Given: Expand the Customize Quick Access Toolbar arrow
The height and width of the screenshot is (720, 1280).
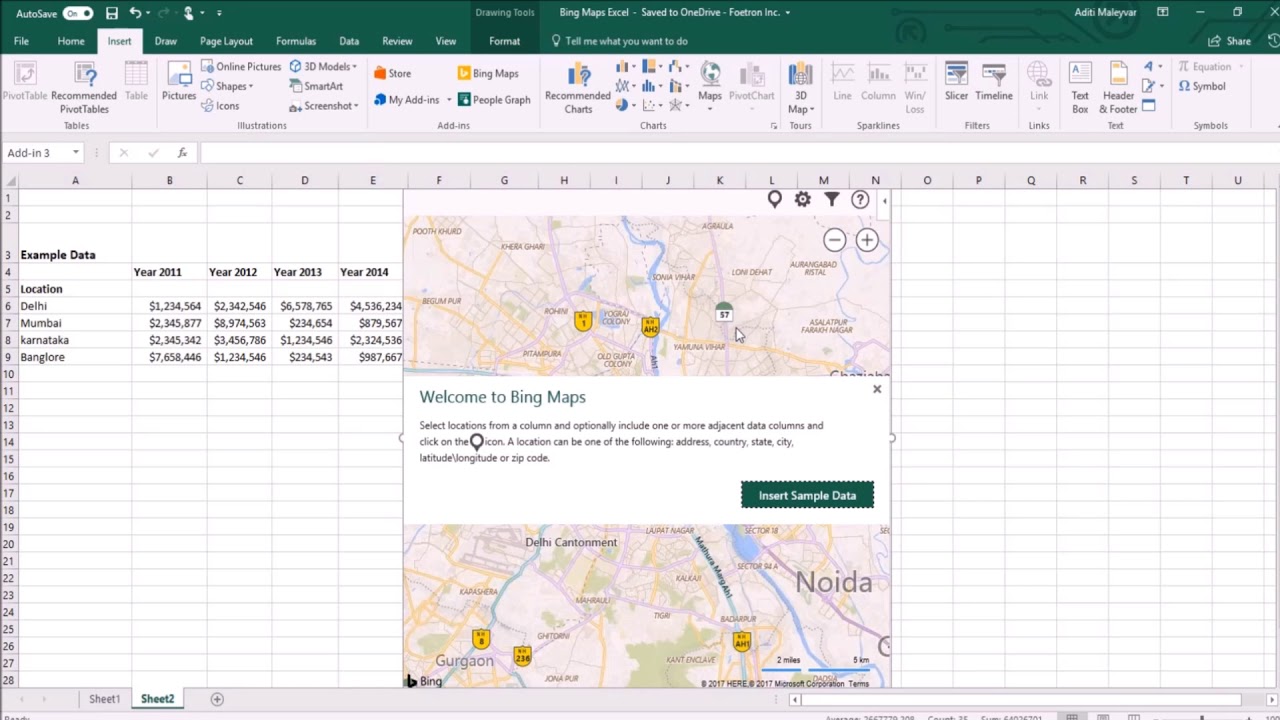Looking at the screenshot, I should tap(219, 13).
